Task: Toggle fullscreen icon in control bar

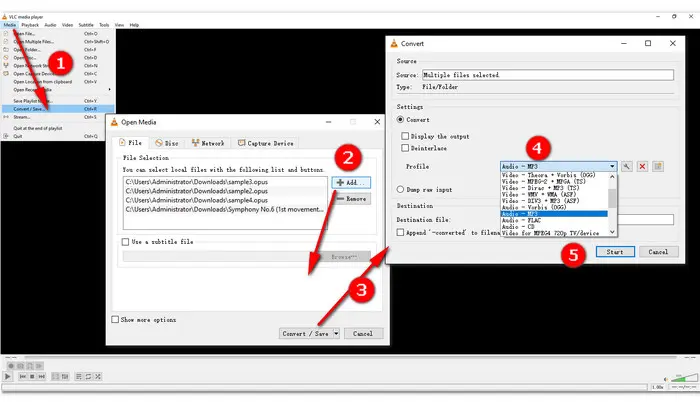Action: point(55,377)
